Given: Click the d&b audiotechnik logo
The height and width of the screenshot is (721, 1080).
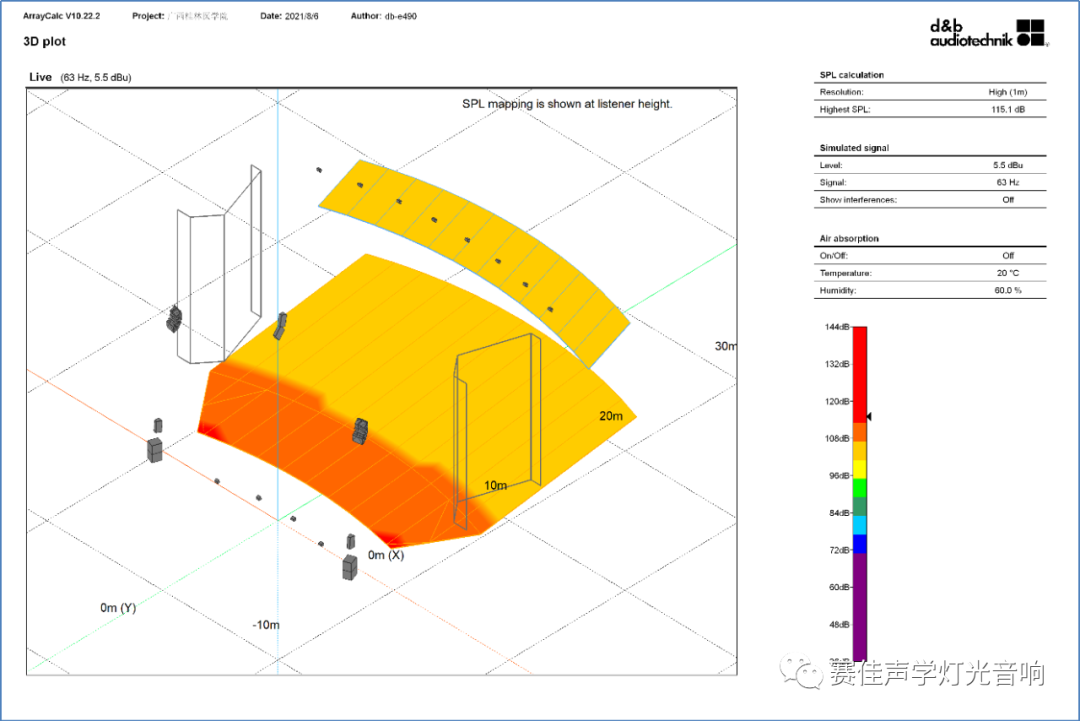Looking at the screenshot, I should 989,33.
